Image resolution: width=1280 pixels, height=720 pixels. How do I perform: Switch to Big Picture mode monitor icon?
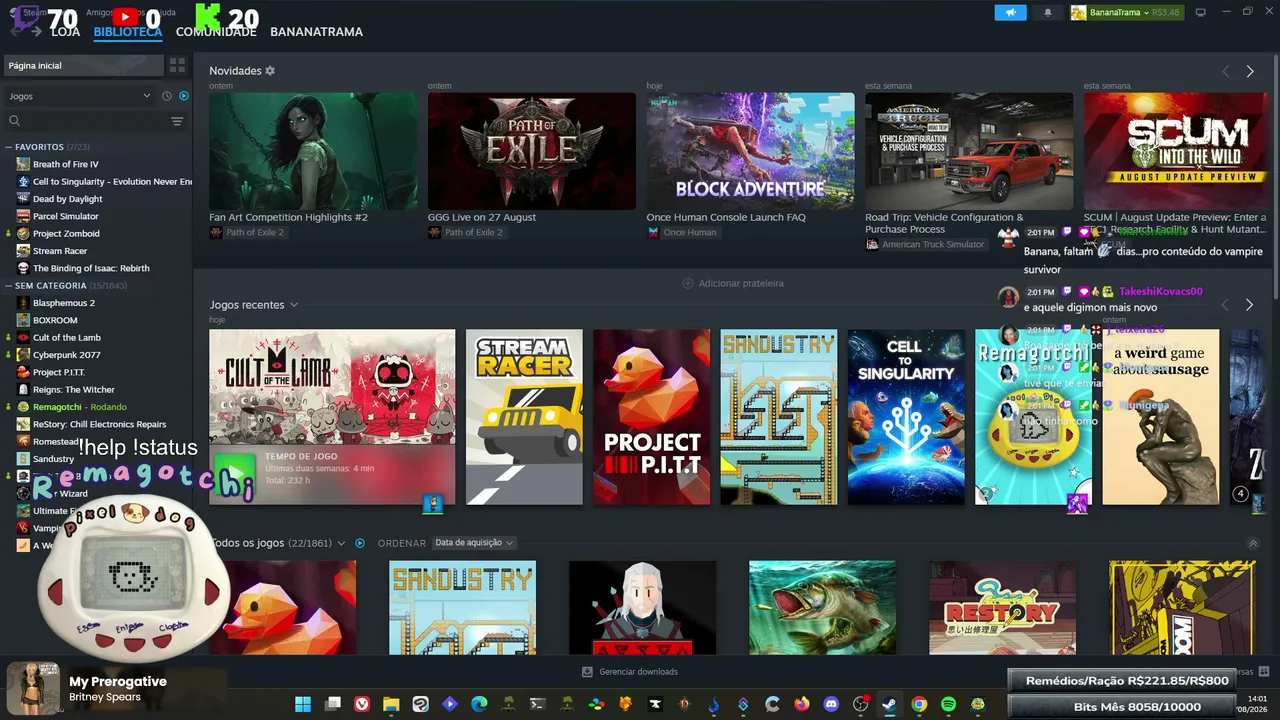pyautogui.click(x=1201, y=13)
